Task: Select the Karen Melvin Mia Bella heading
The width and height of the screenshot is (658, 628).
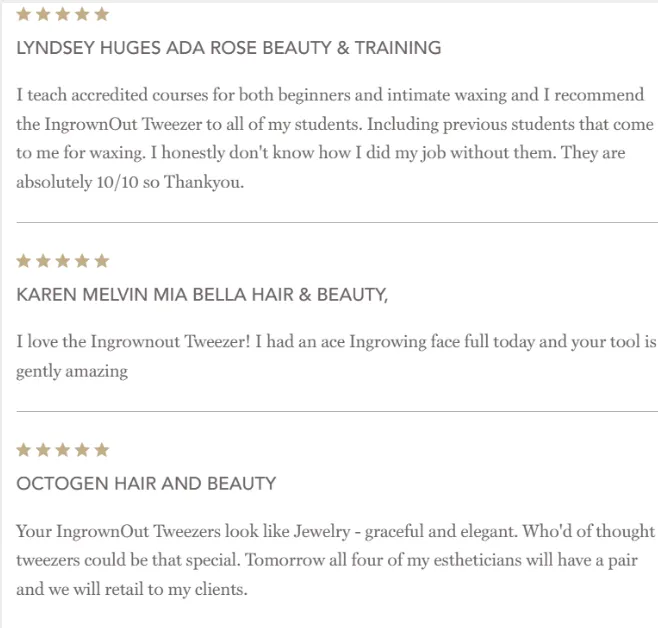Action: click(202, 294)
